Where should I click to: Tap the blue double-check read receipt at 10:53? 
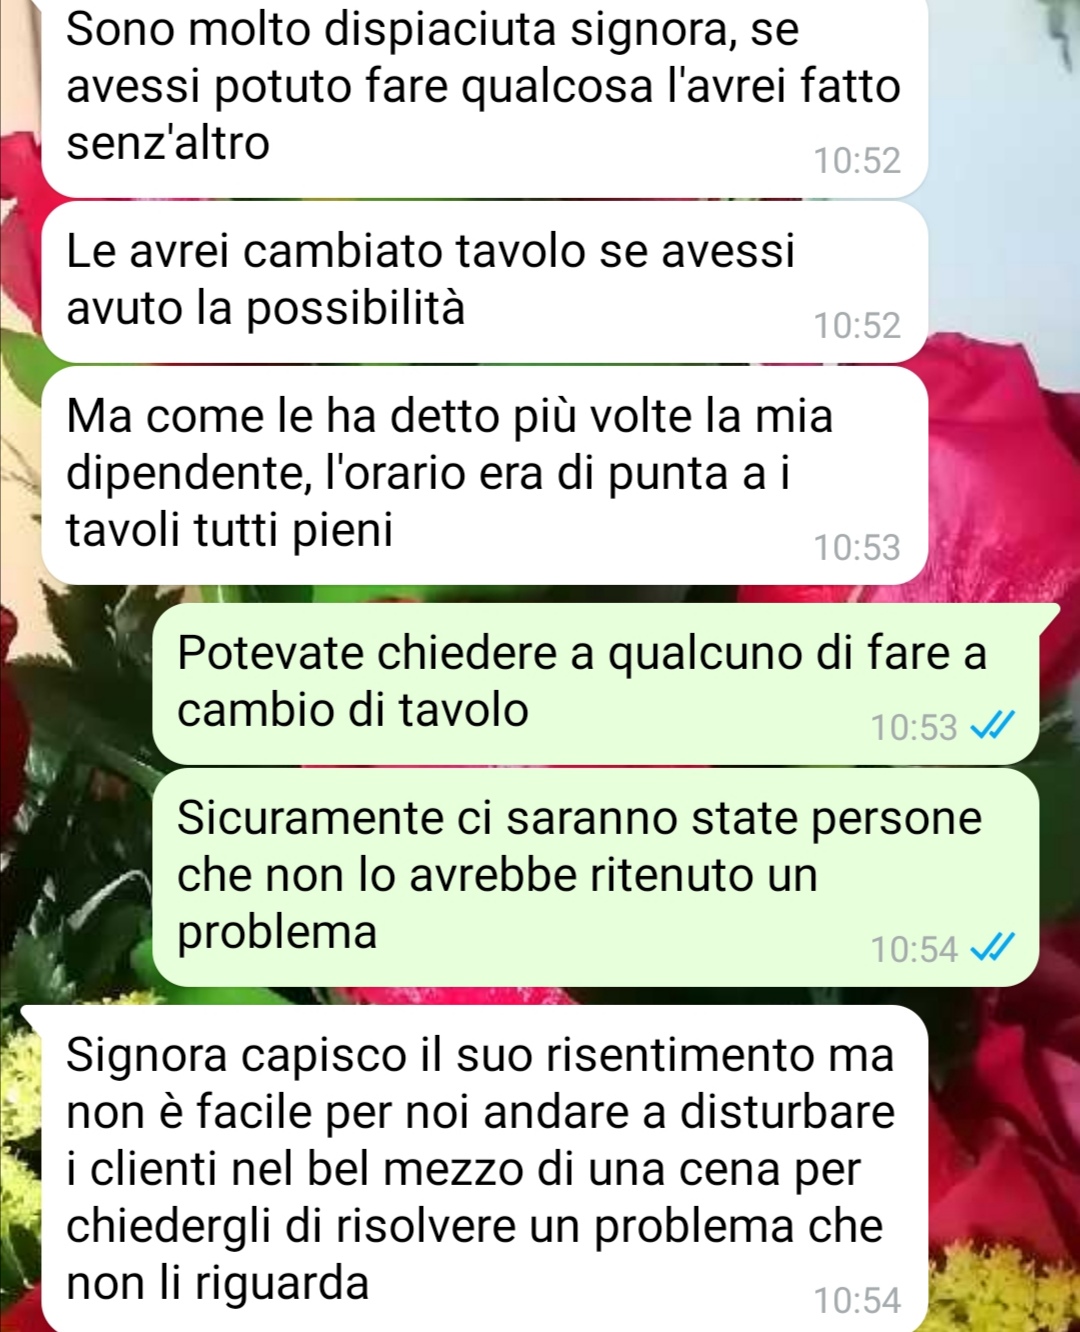(993, 727)
